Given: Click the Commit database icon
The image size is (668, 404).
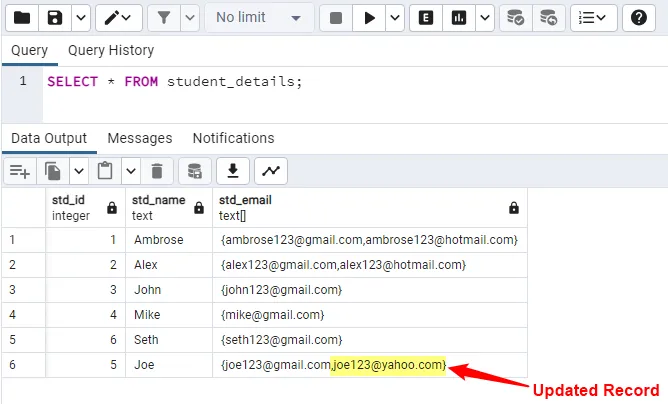Looking at the screenshot, I should click(515, 18).
